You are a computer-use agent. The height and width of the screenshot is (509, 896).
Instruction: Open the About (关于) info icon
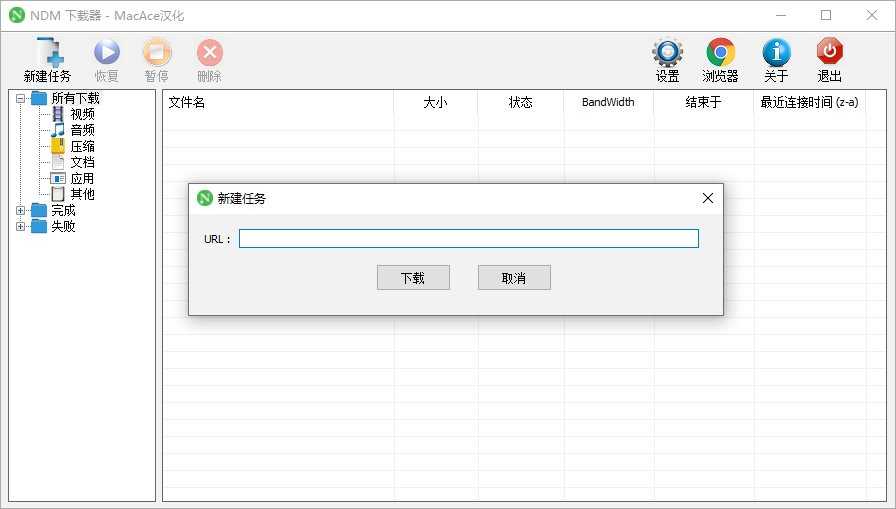tap(776, 54)
